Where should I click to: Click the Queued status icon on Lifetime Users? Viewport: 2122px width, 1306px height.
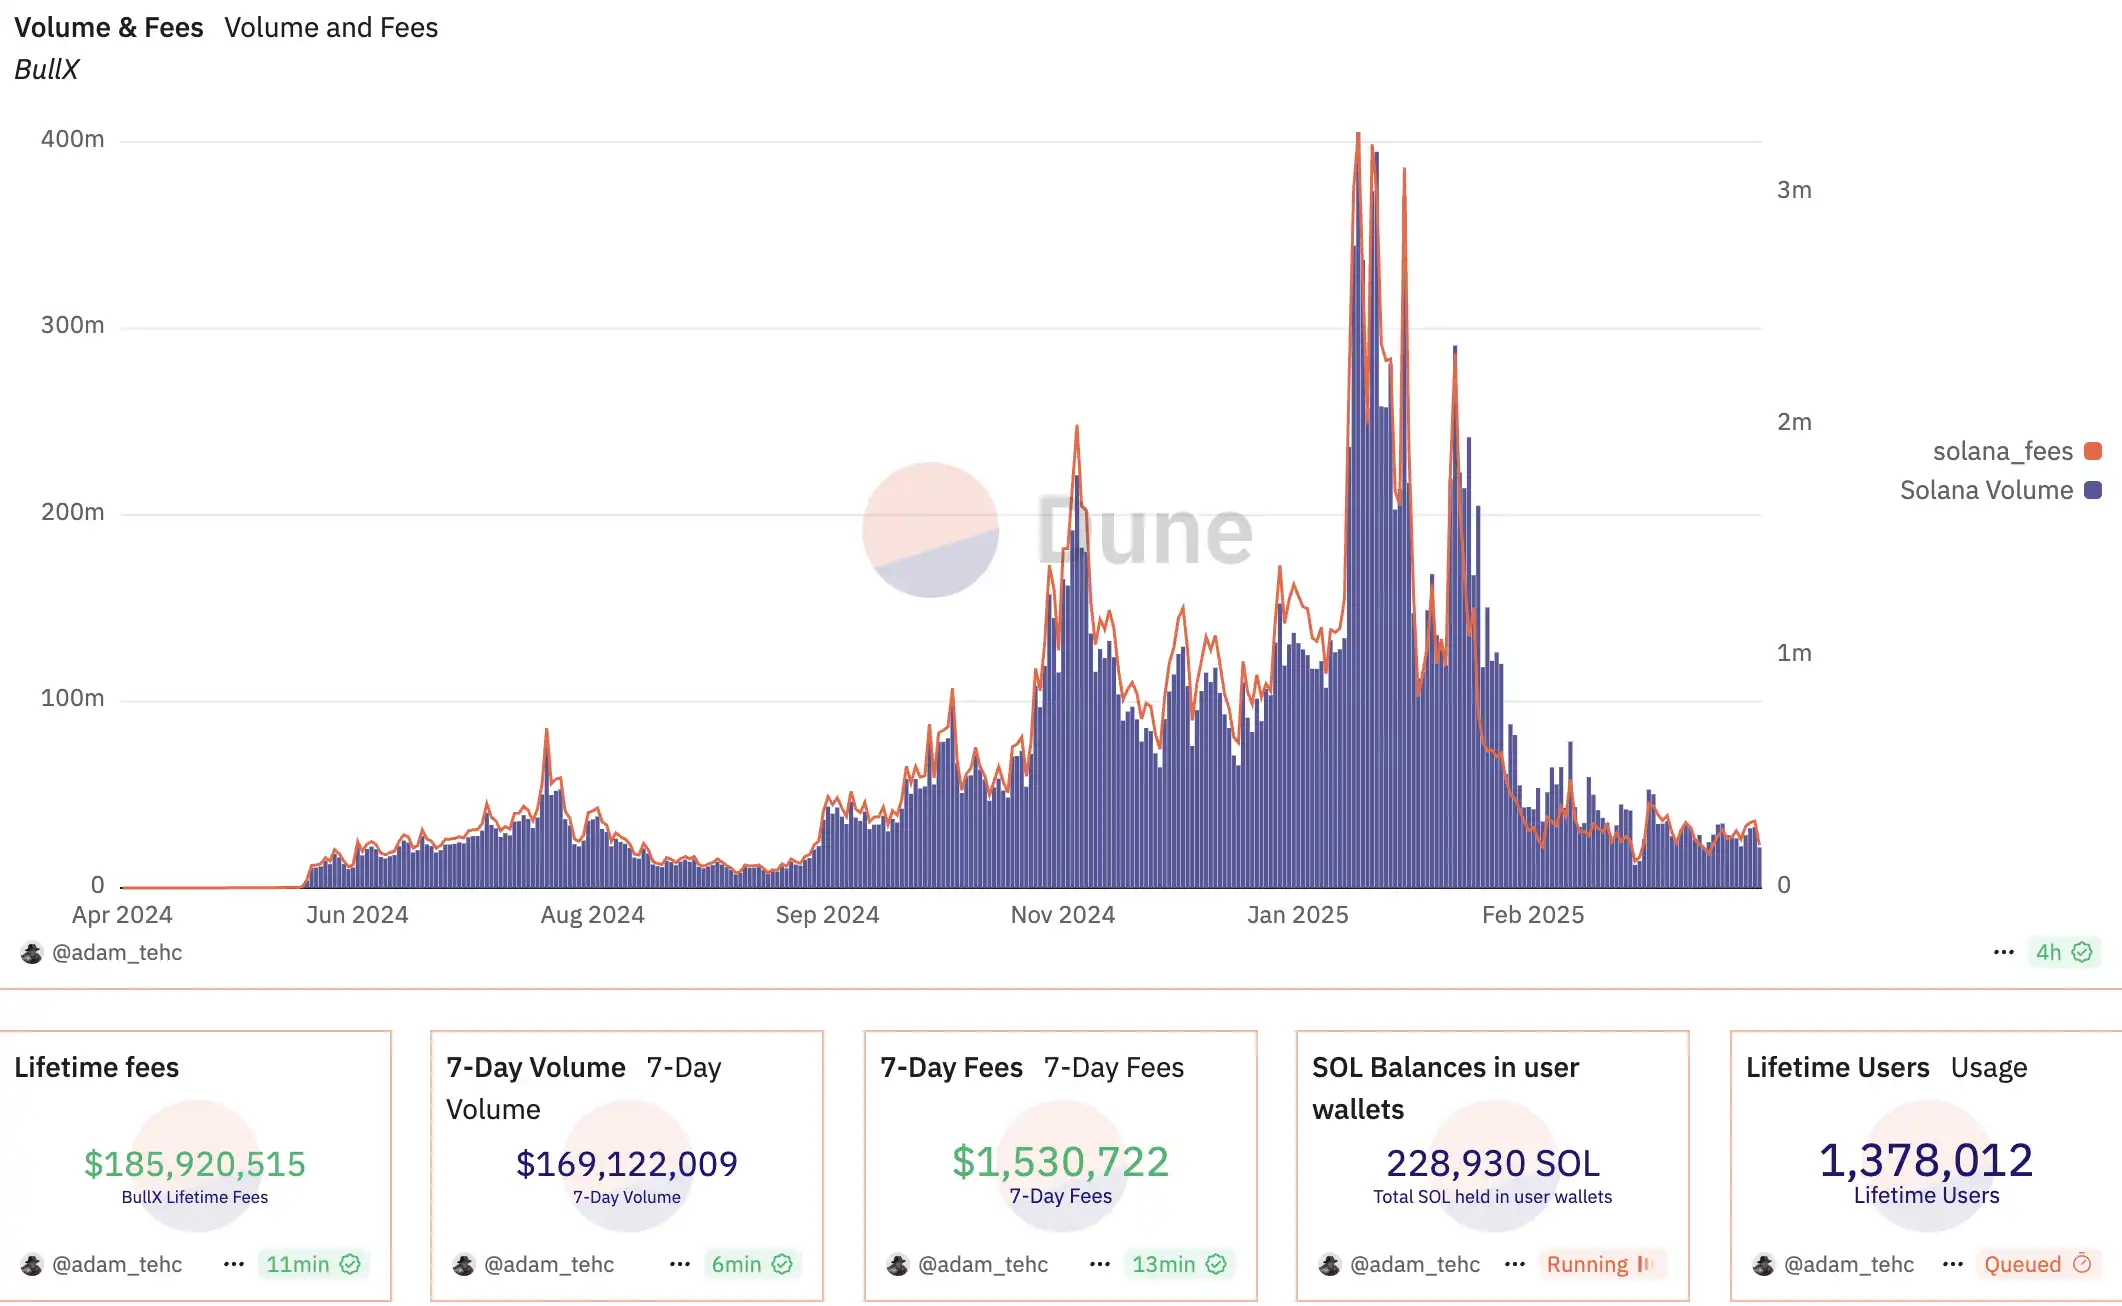pyautogui.click(x=2082, y=1264)
